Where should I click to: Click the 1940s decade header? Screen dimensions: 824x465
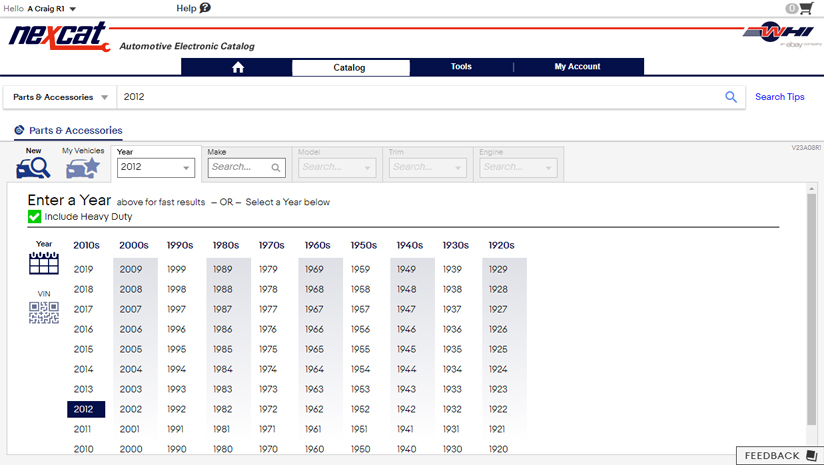pos(409,245)
